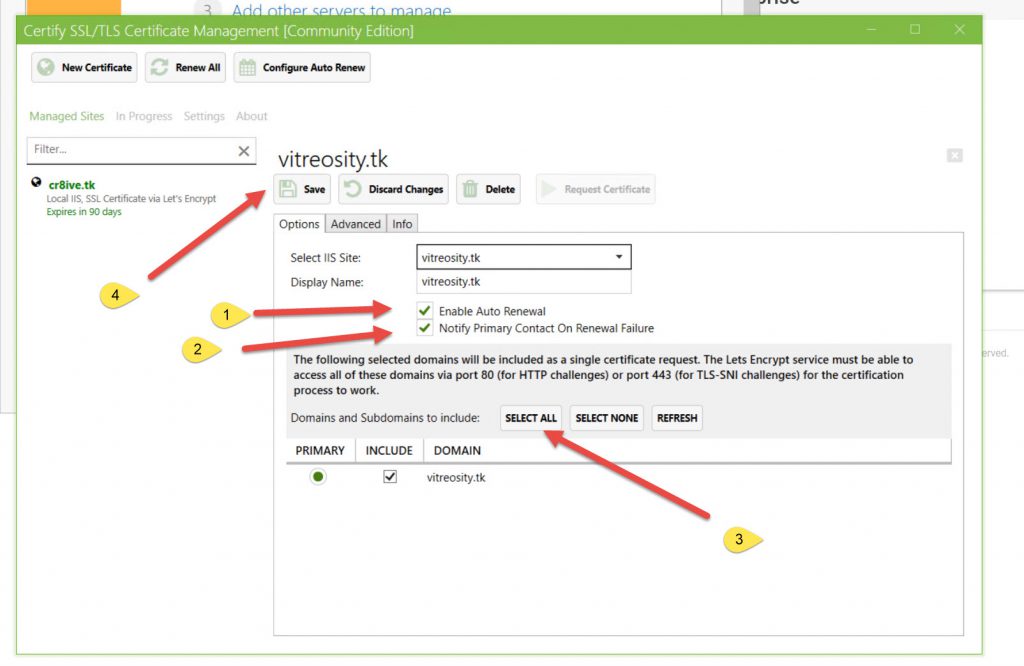This screenshot has width=1024, height=666.
Task: Close the vitreosity.tk site detail panel
Action: pyautogui.click(x=954, y=155)
